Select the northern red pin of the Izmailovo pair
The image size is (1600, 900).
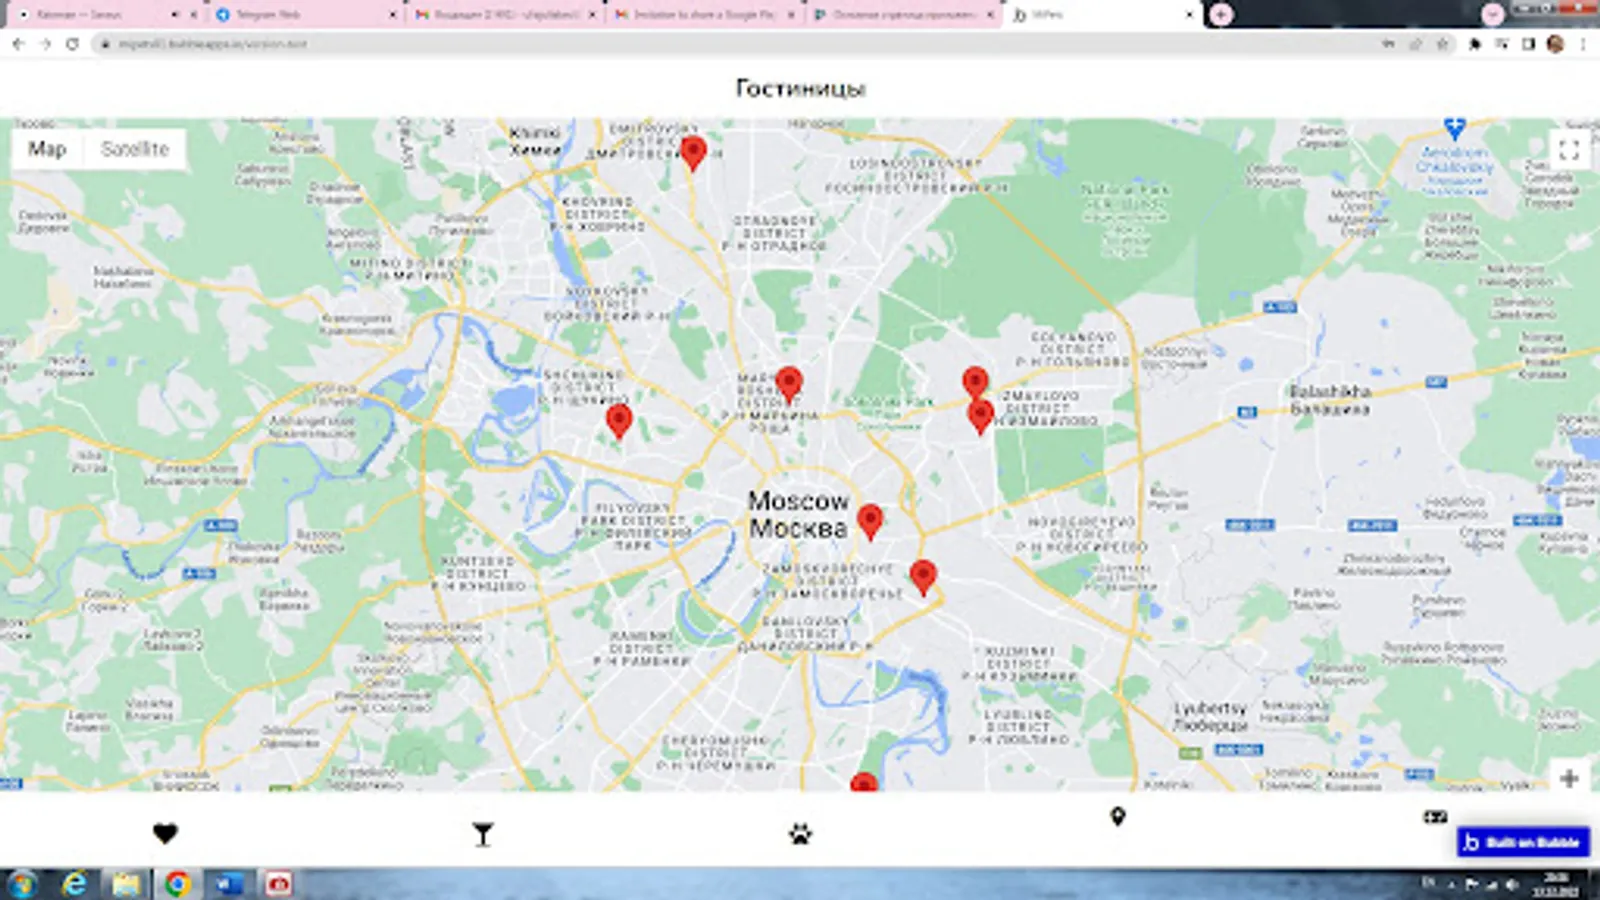coord(975,383)
